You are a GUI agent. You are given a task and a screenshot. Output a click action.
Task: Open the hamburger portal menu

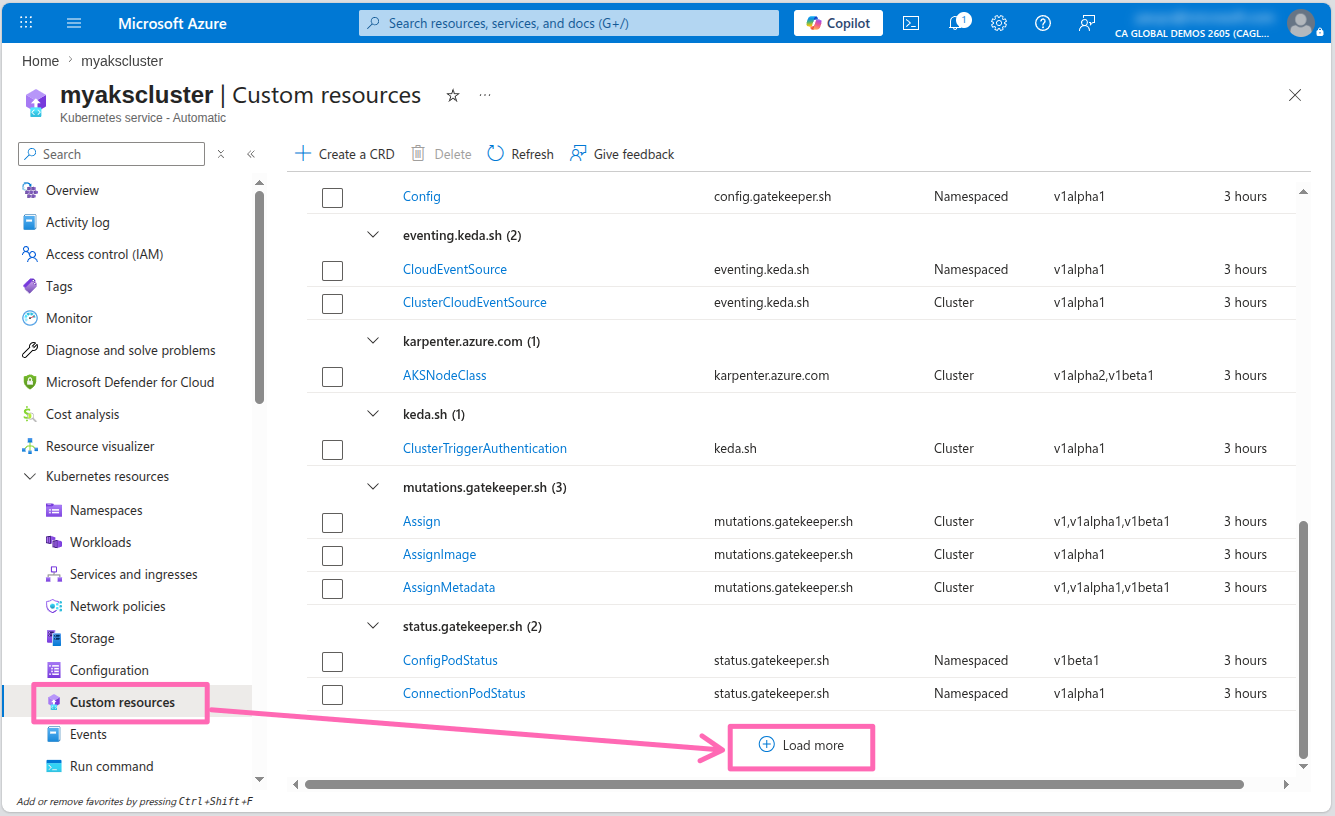[x=74, y=23]
